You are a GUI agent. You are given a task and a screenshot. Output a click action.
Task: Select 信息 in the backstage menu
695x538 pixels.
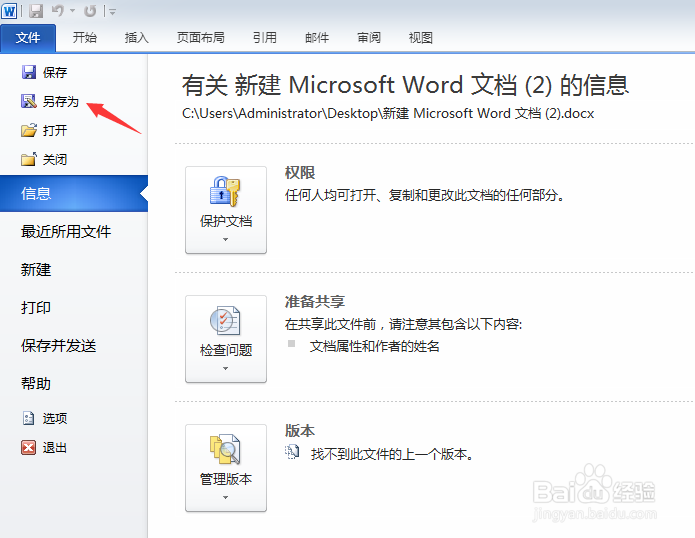point(74,194)
